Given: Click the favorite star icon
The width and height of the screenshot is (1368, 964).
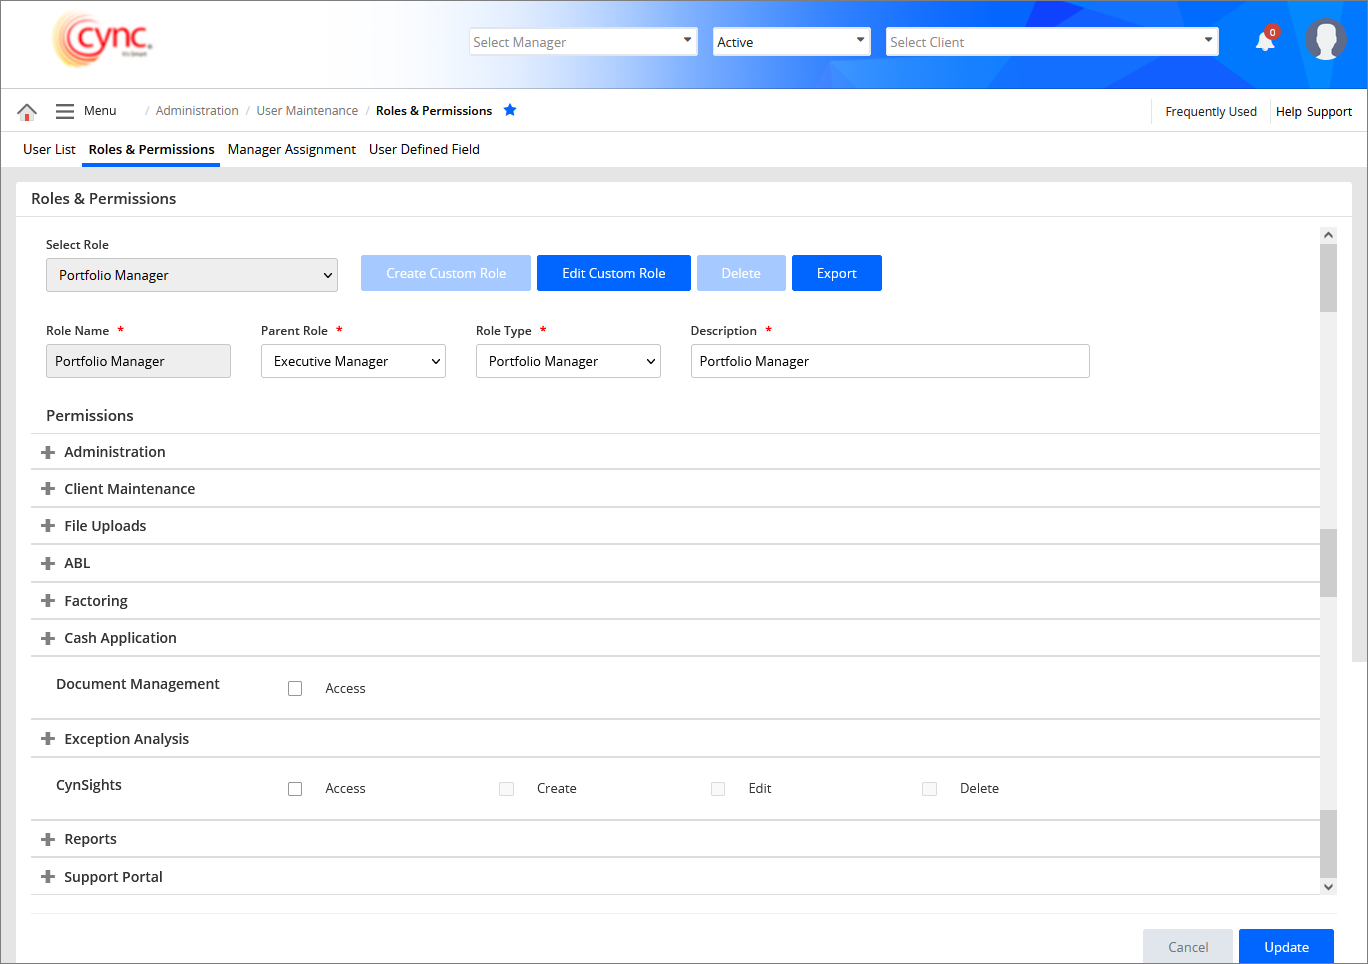Looking at the screenshot, I should coord(510,110).
